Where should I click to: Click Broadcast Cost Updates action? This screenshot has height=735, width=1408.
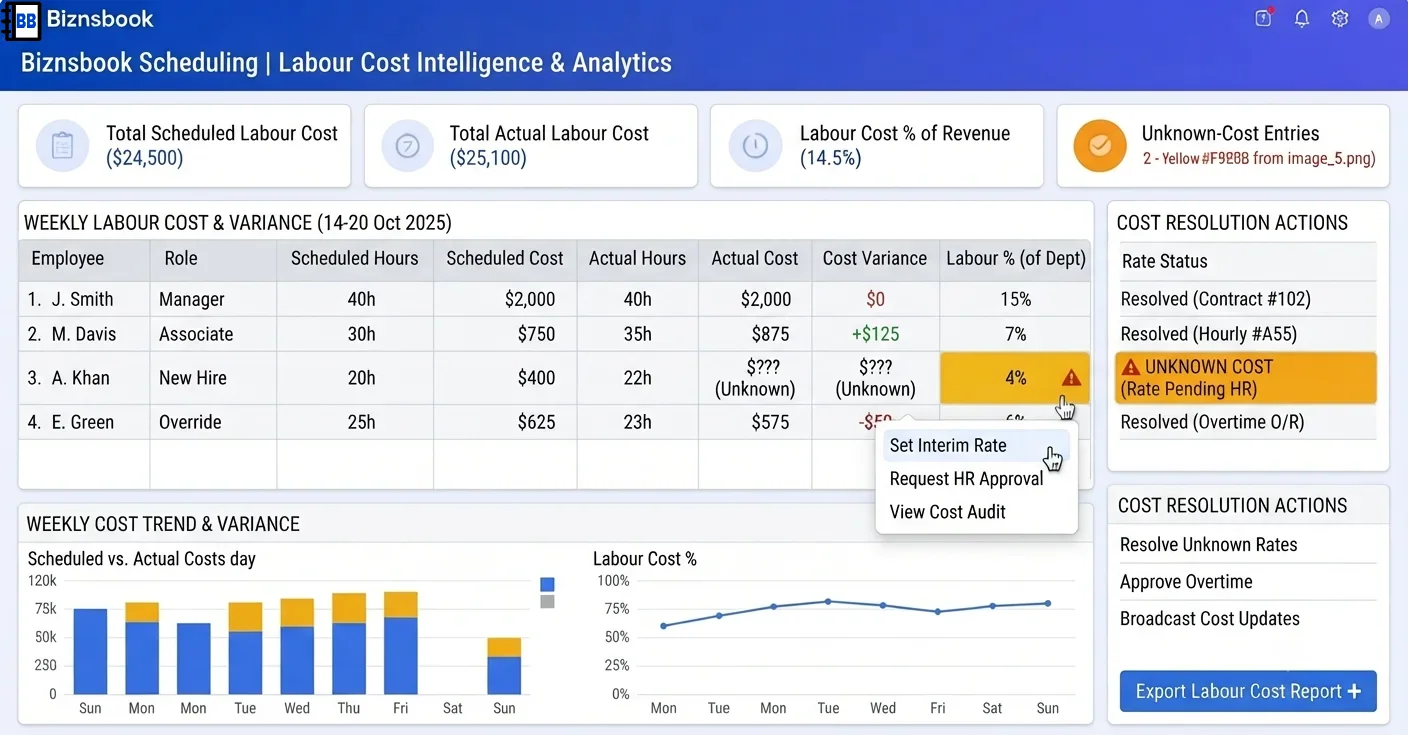(1209, 619)
